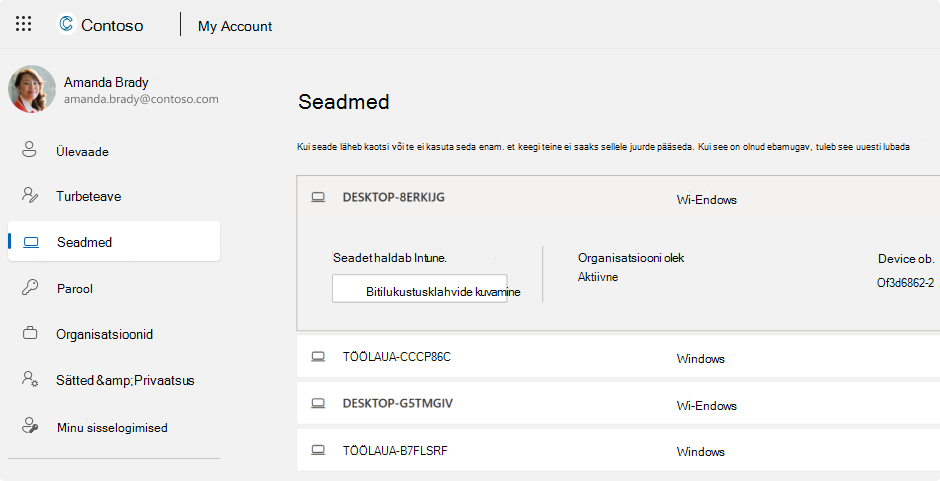The height and width of the screenshot is (481, 940).
Task: Click the description starting 'Kui seade läheb kaotsi'
Action: point(603,147)
